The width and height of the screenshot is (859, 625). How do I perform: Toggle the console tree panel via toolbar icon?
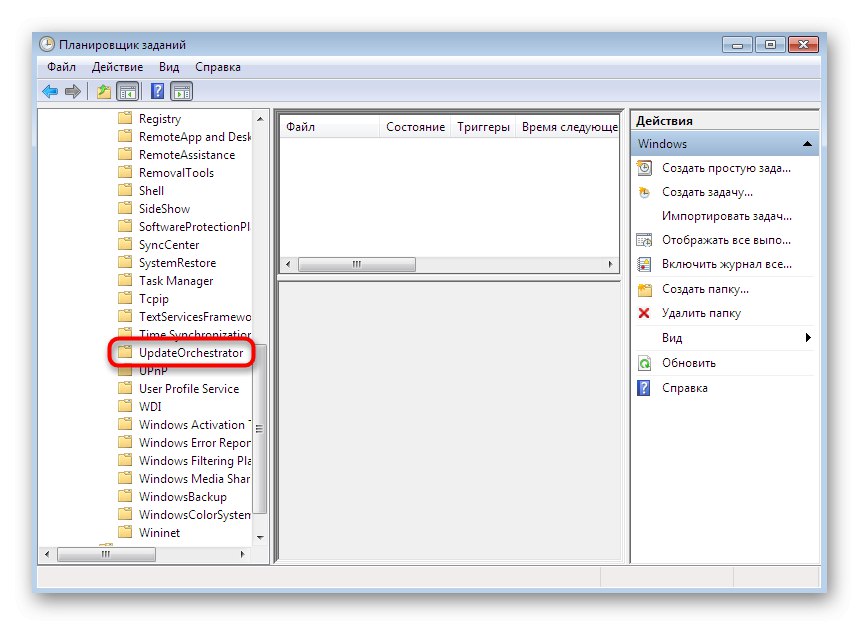point(127,91)
